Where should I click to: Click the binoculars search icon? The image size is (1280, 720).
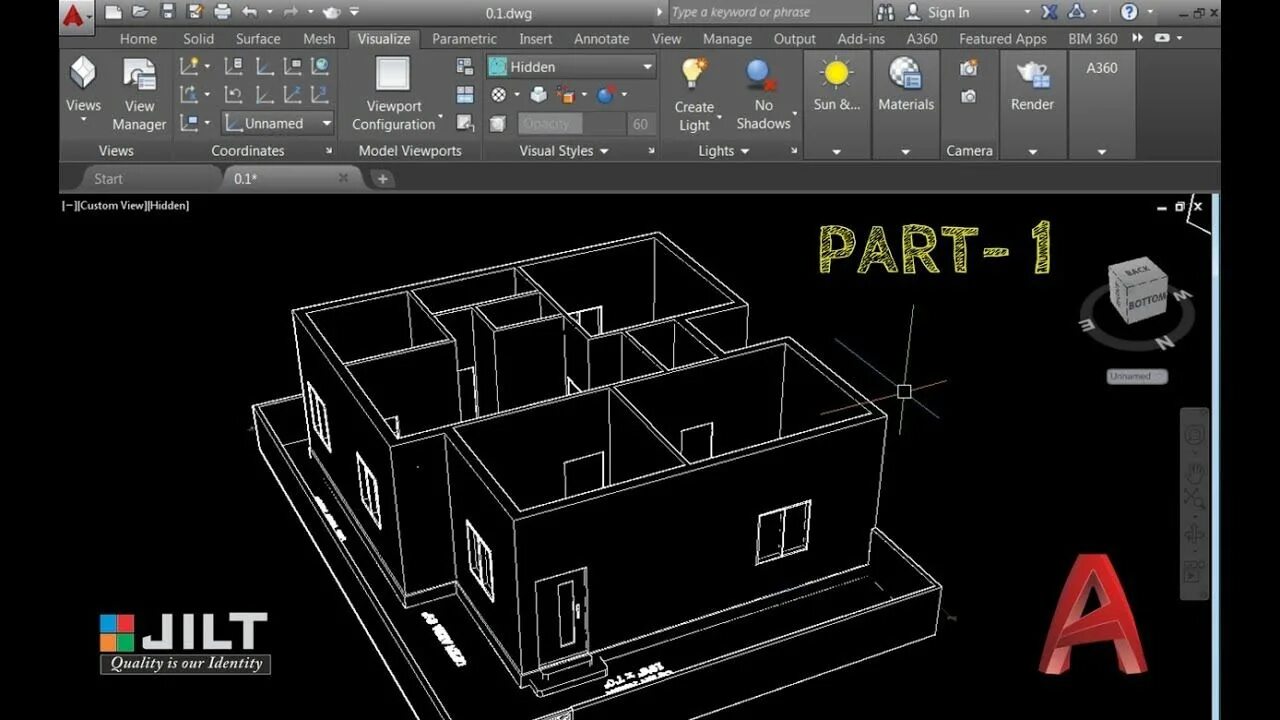coord(886,12)
